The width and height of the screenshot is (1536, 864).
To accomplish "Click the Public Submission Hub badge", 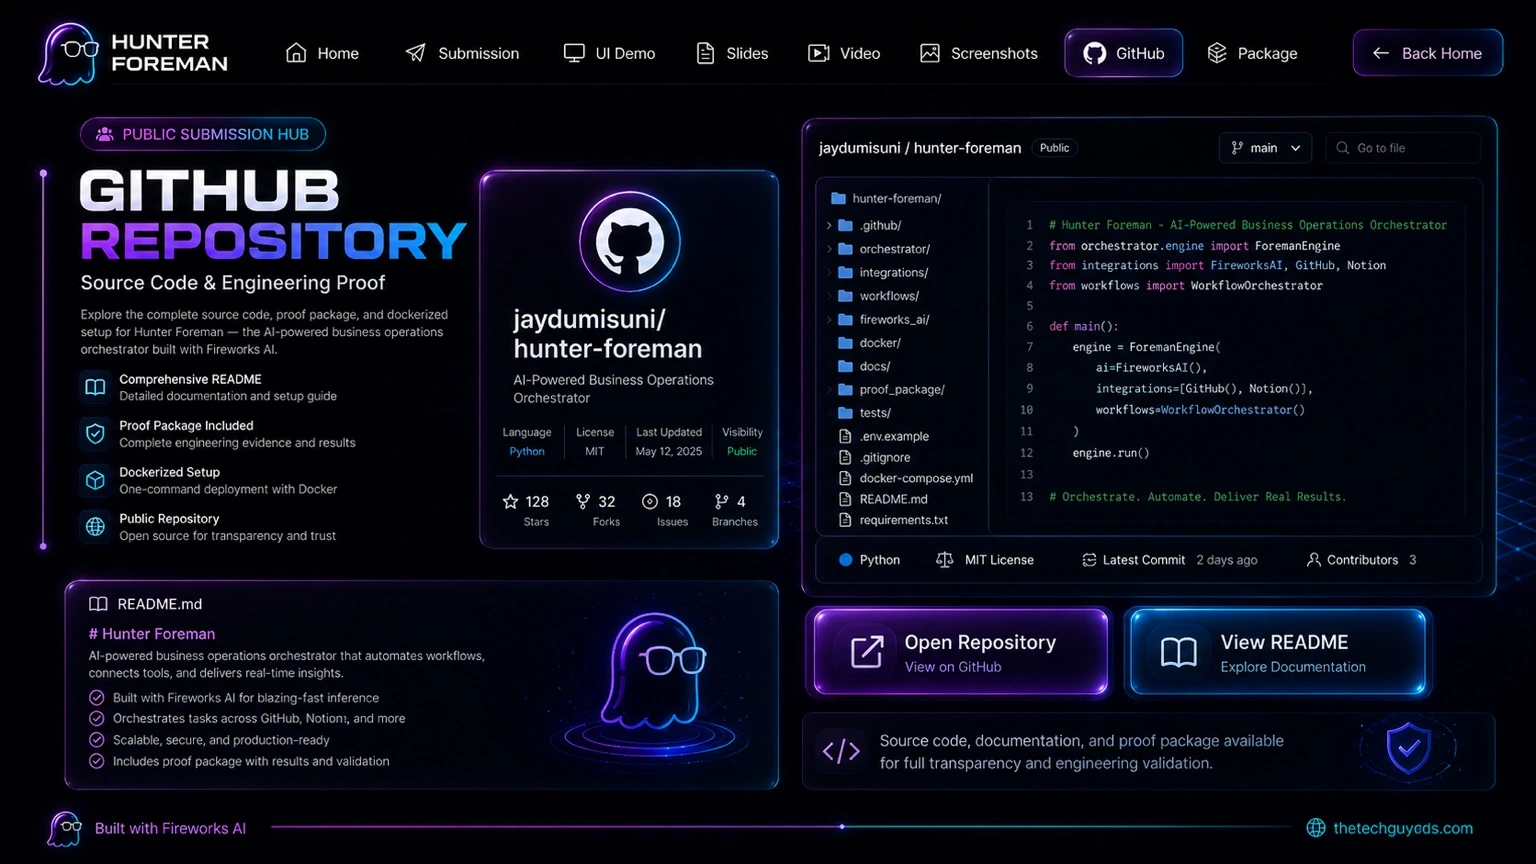I will (203, 134).
